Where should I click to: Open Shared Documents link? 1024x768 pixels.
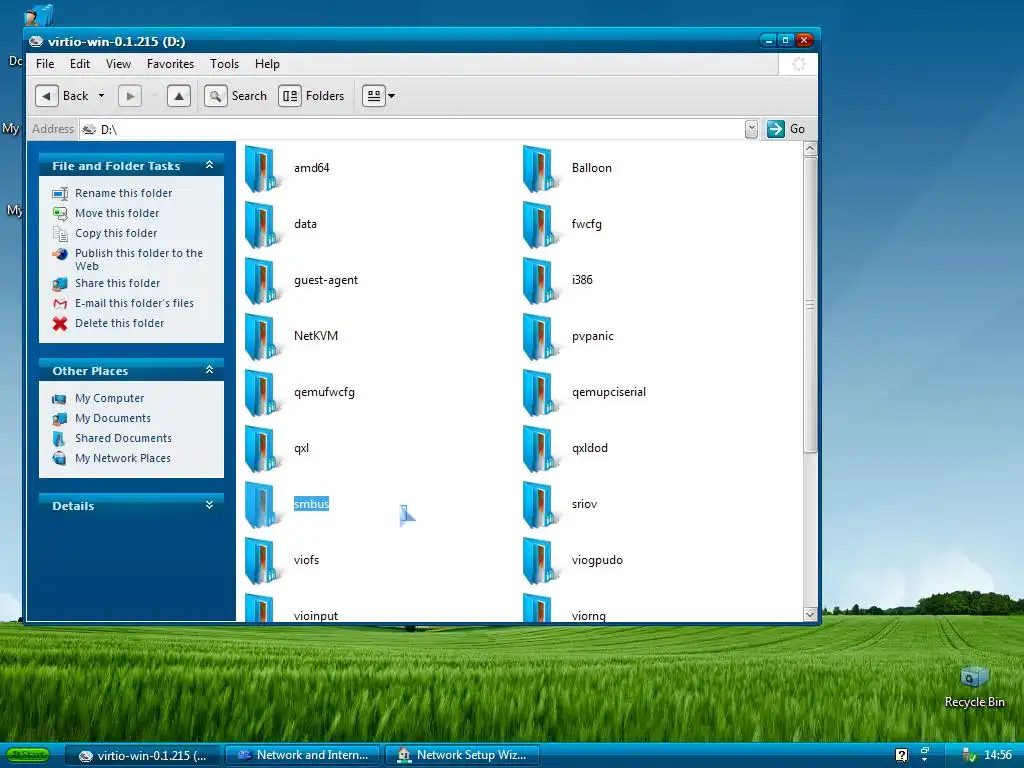(x=123, y=438)
